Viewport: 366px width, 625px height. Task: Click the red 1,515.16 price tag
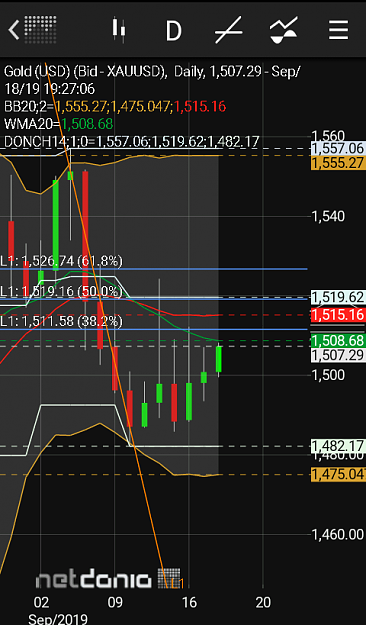click(x=338, y=314)
